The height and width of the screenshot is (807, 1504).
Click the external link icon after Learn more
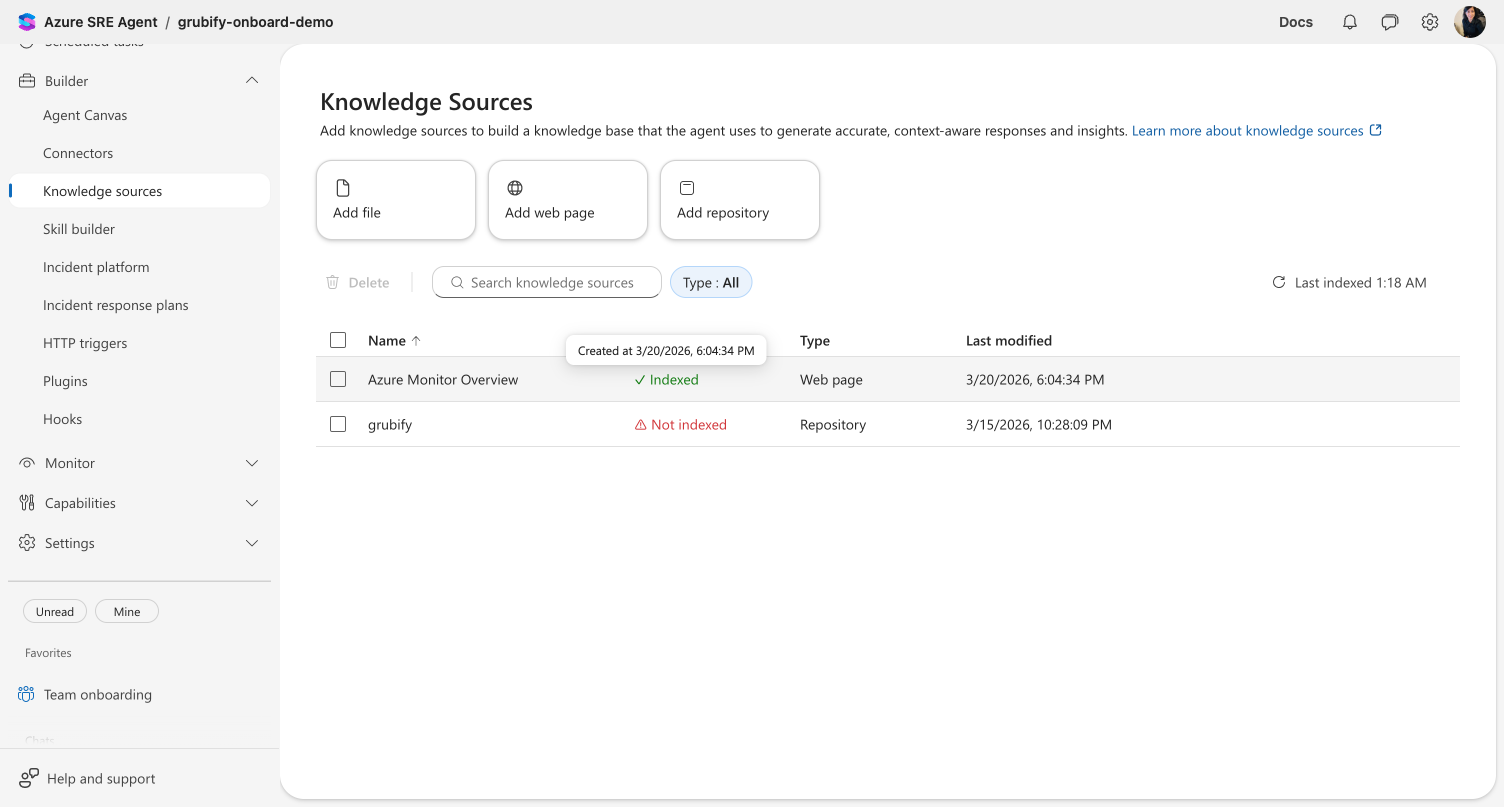1376,130
